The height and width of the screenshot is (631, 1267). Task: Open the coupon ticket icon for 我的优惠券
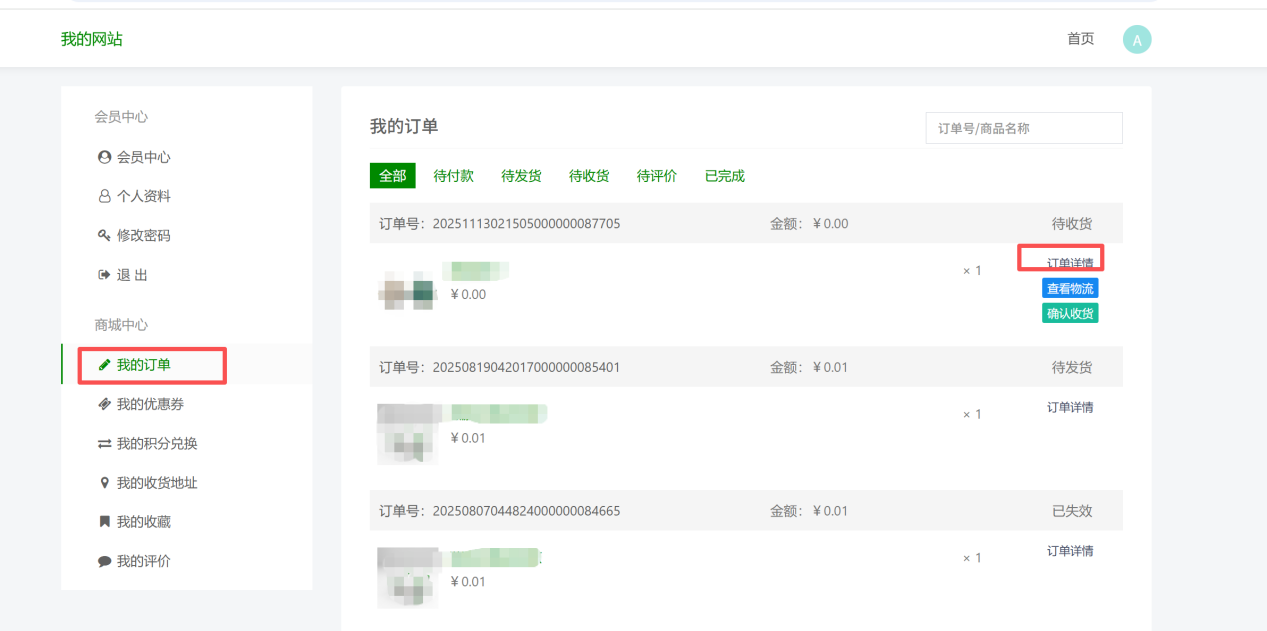(x=104, y=404)
